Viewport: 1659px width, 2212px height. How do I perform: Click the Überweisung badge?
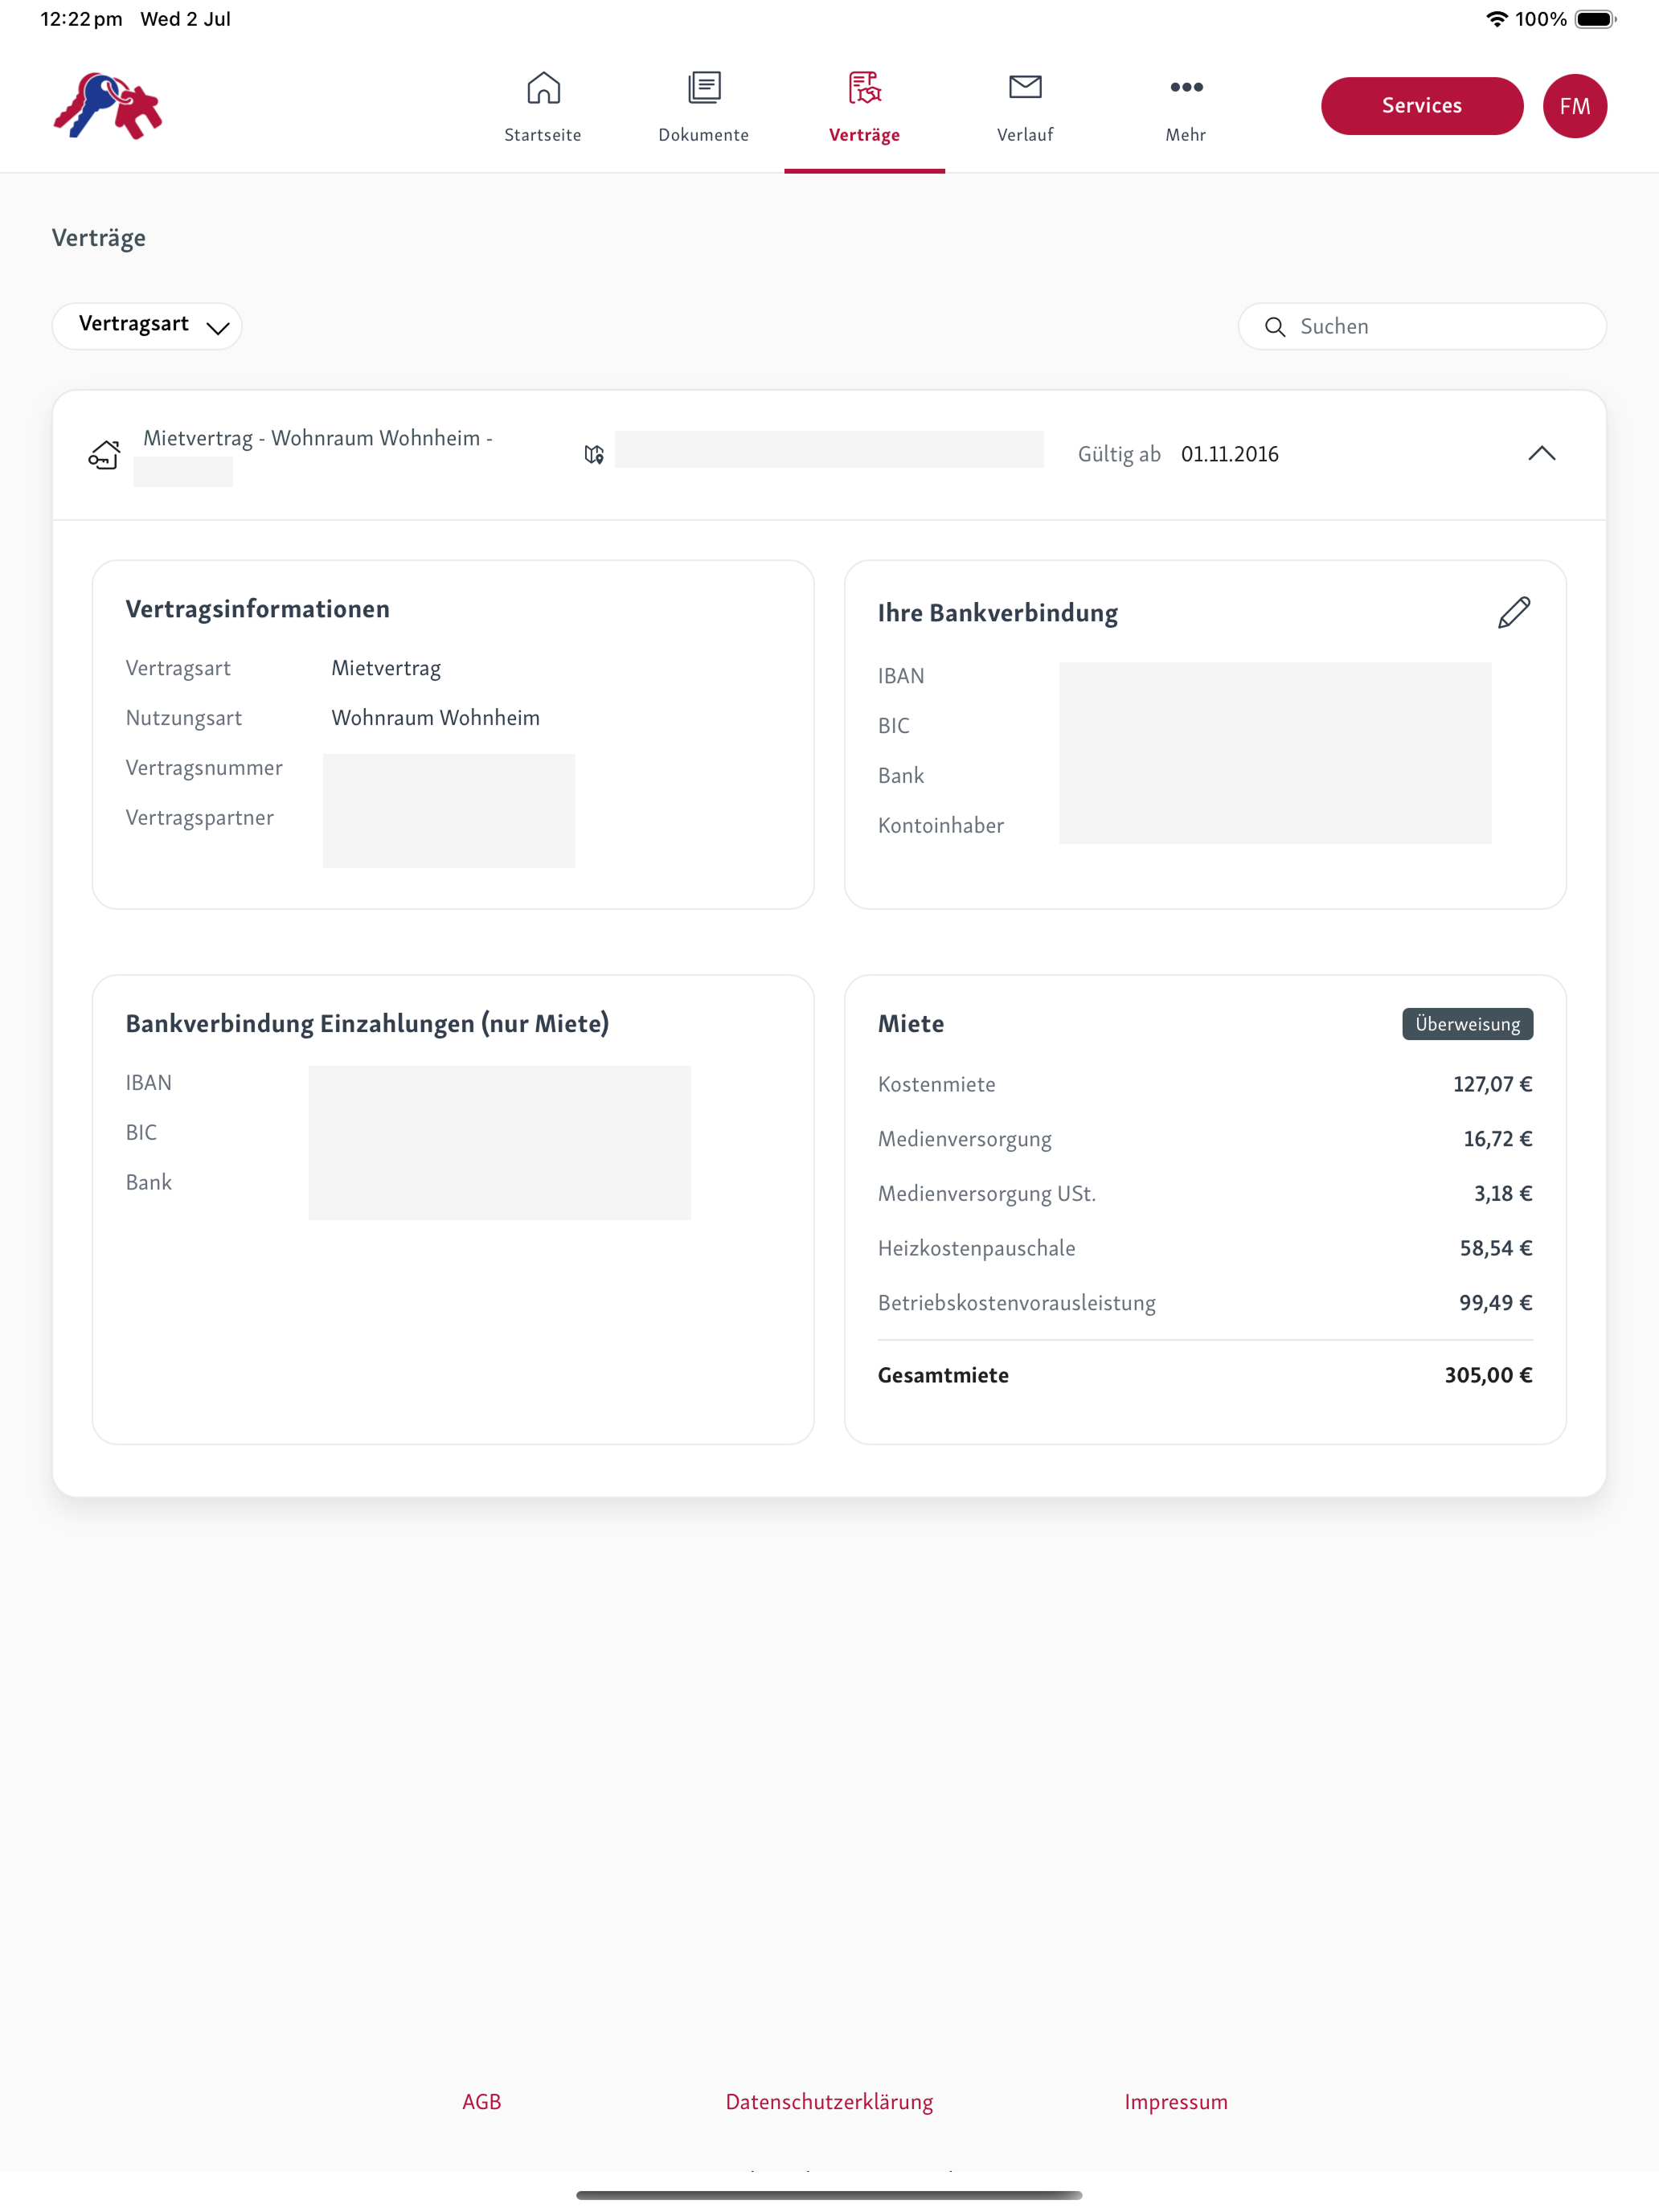click(1467, 1024)
